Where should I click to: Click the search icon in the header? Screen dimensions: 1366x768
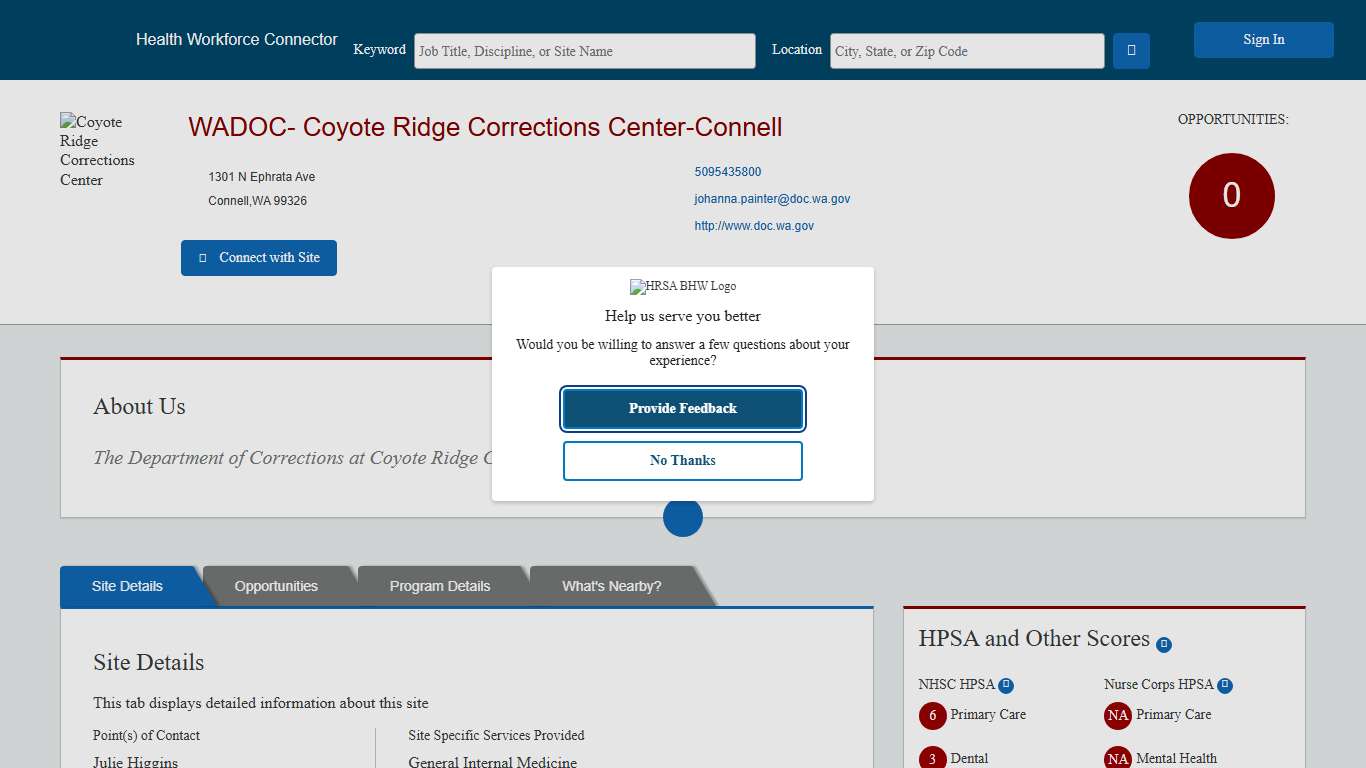pyautogui.click(x=1130, y=50)
